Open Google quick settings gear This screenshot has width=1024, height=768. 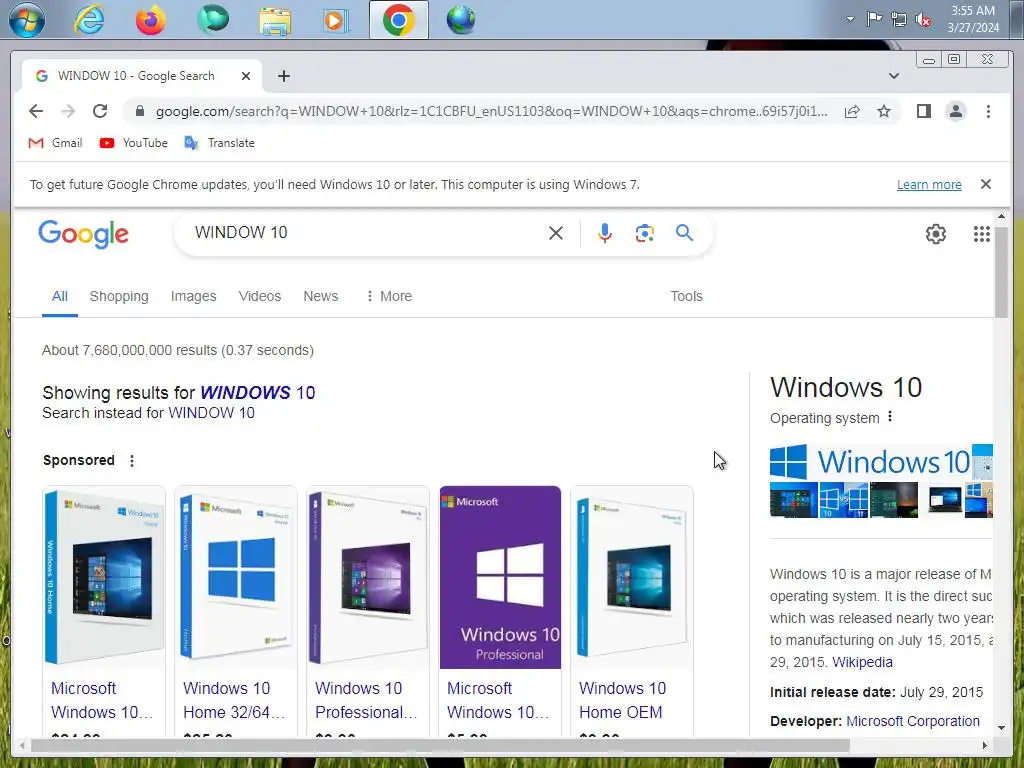936,234
